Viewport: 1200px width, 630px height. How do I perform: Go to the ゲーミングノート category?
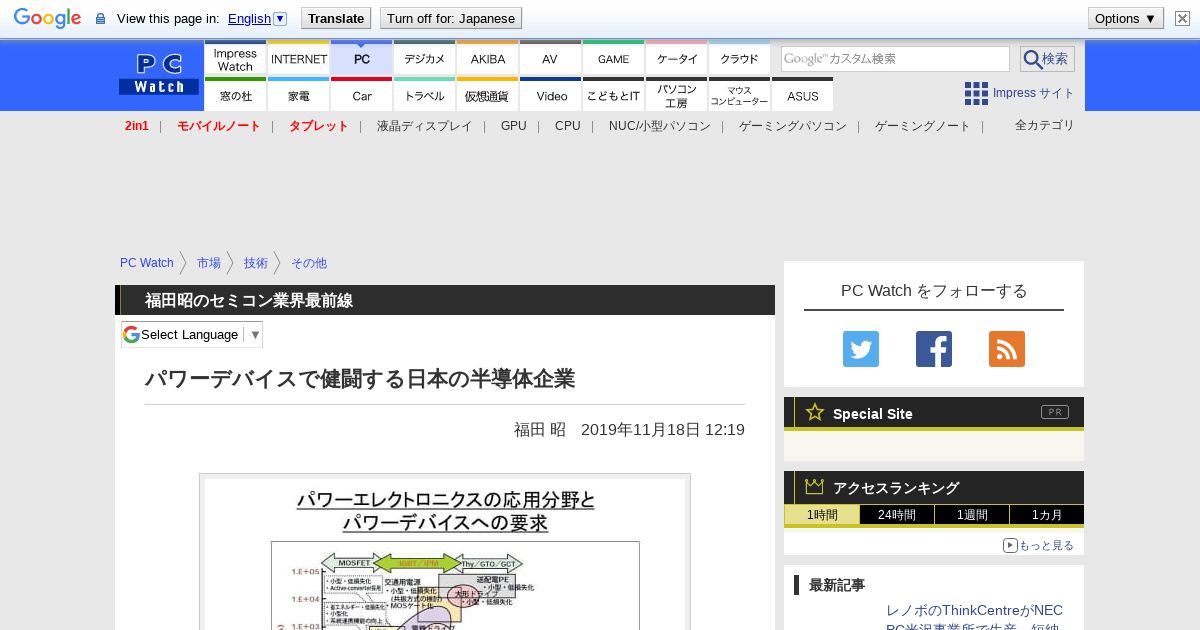point(923,126)
